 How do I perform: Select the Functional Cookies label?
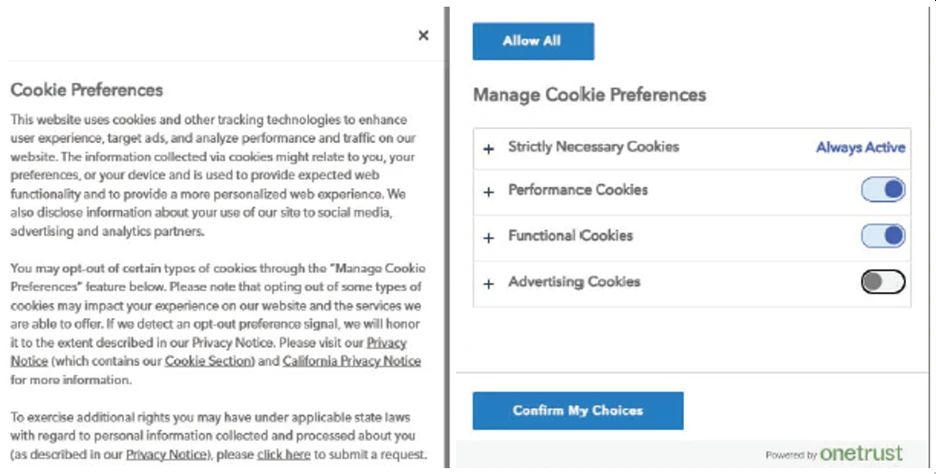pyautogui.click(x=570, y=236)
